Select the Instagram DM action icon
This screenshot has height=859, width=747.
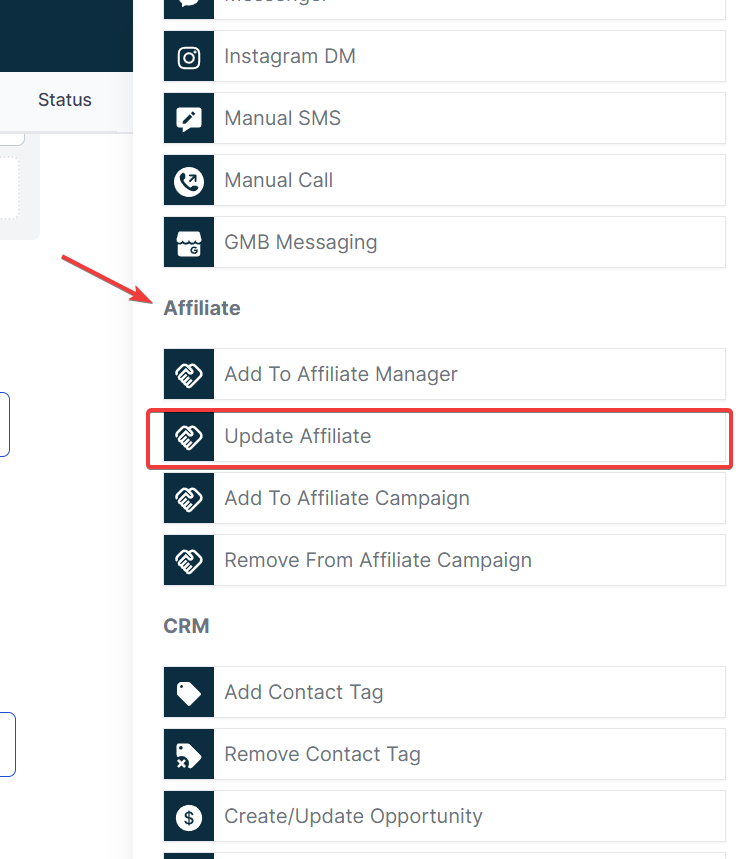pos(188,56)
